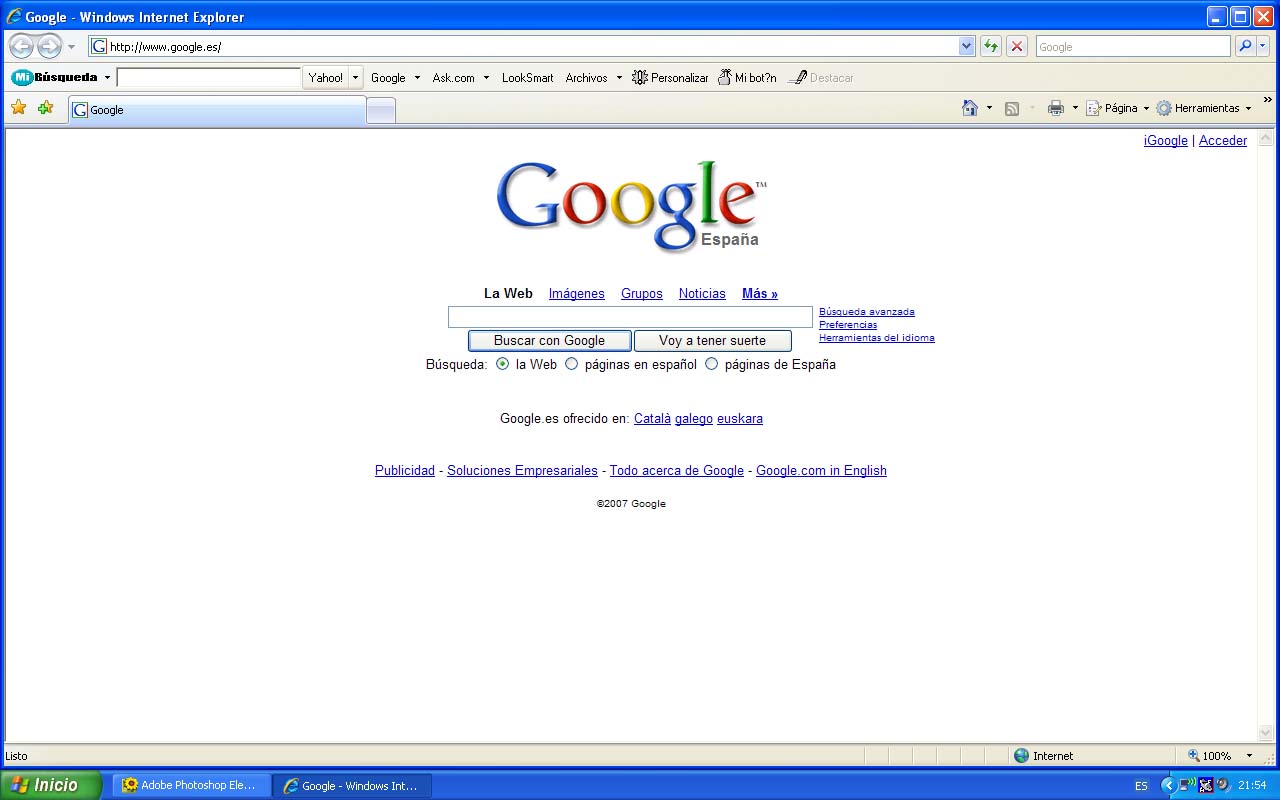Image resolution: width=1280 pixels, height=800 pixels.
Task: Click the Destacar highlighter icon
Action: (798, 77)
